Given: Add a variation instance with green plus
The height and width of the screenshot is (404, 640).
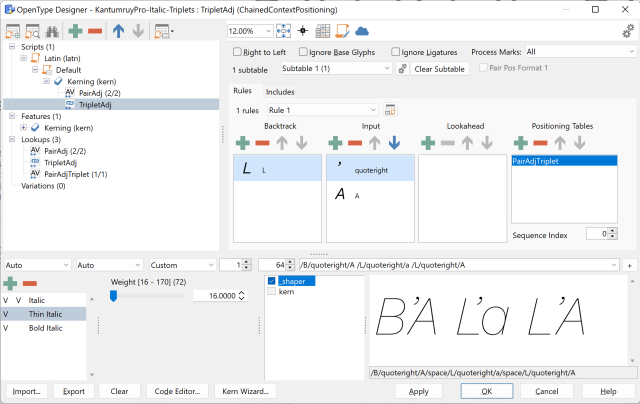Looking at the screenshot, I should [x=12, y=284].
